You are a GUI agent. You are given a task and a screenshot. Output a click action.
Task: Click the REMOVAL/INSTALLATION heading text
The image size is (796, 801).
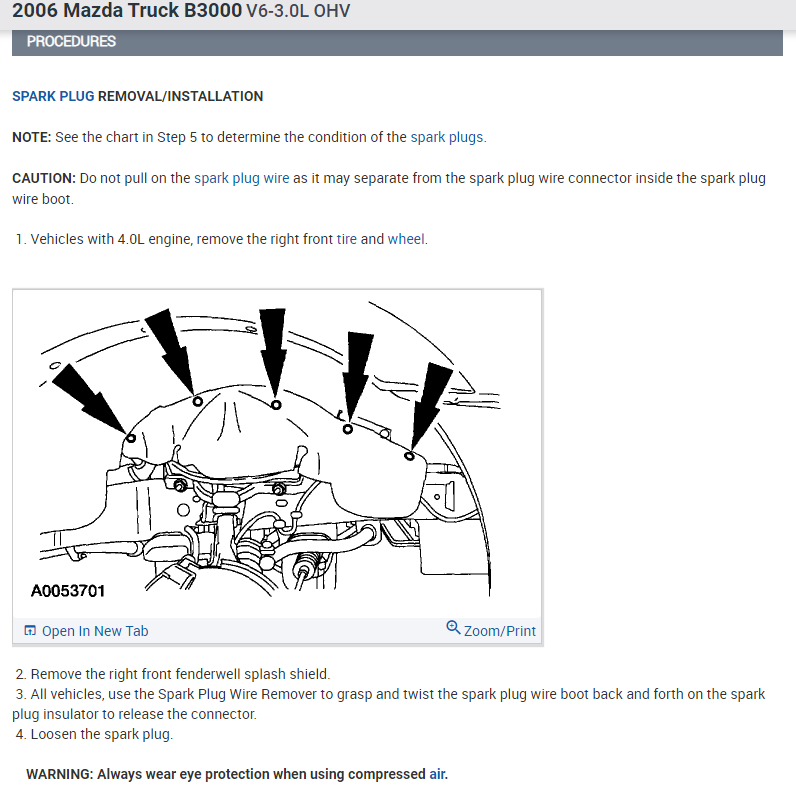click(180, 96)
